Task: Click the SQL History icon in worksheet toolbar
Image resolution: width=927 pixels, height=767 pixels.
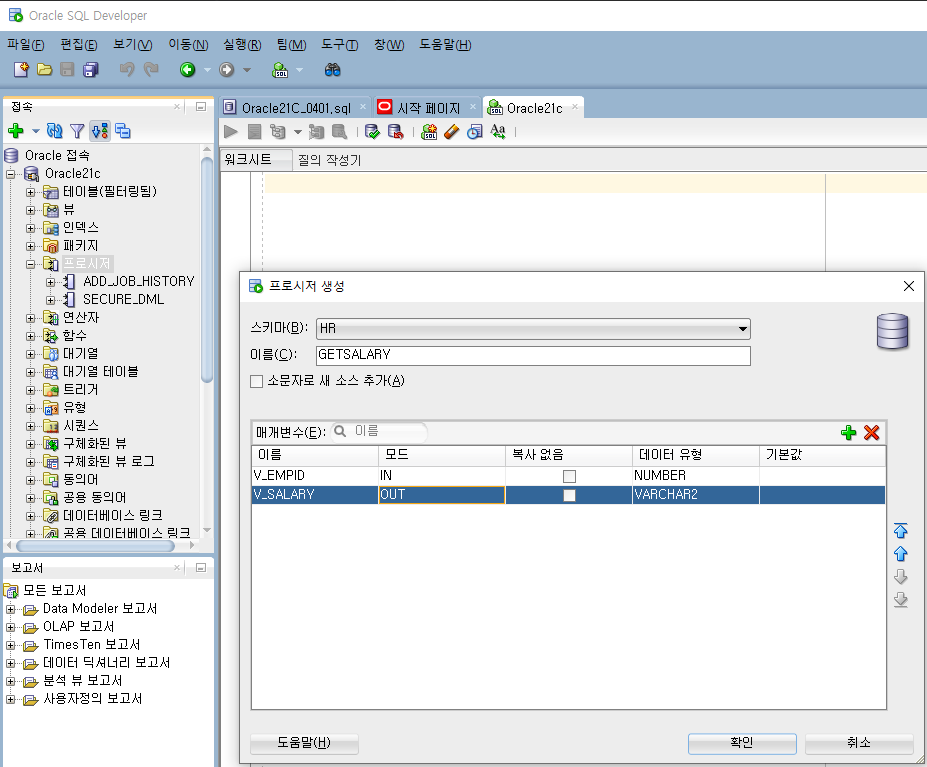Action: tap(475, 131)
